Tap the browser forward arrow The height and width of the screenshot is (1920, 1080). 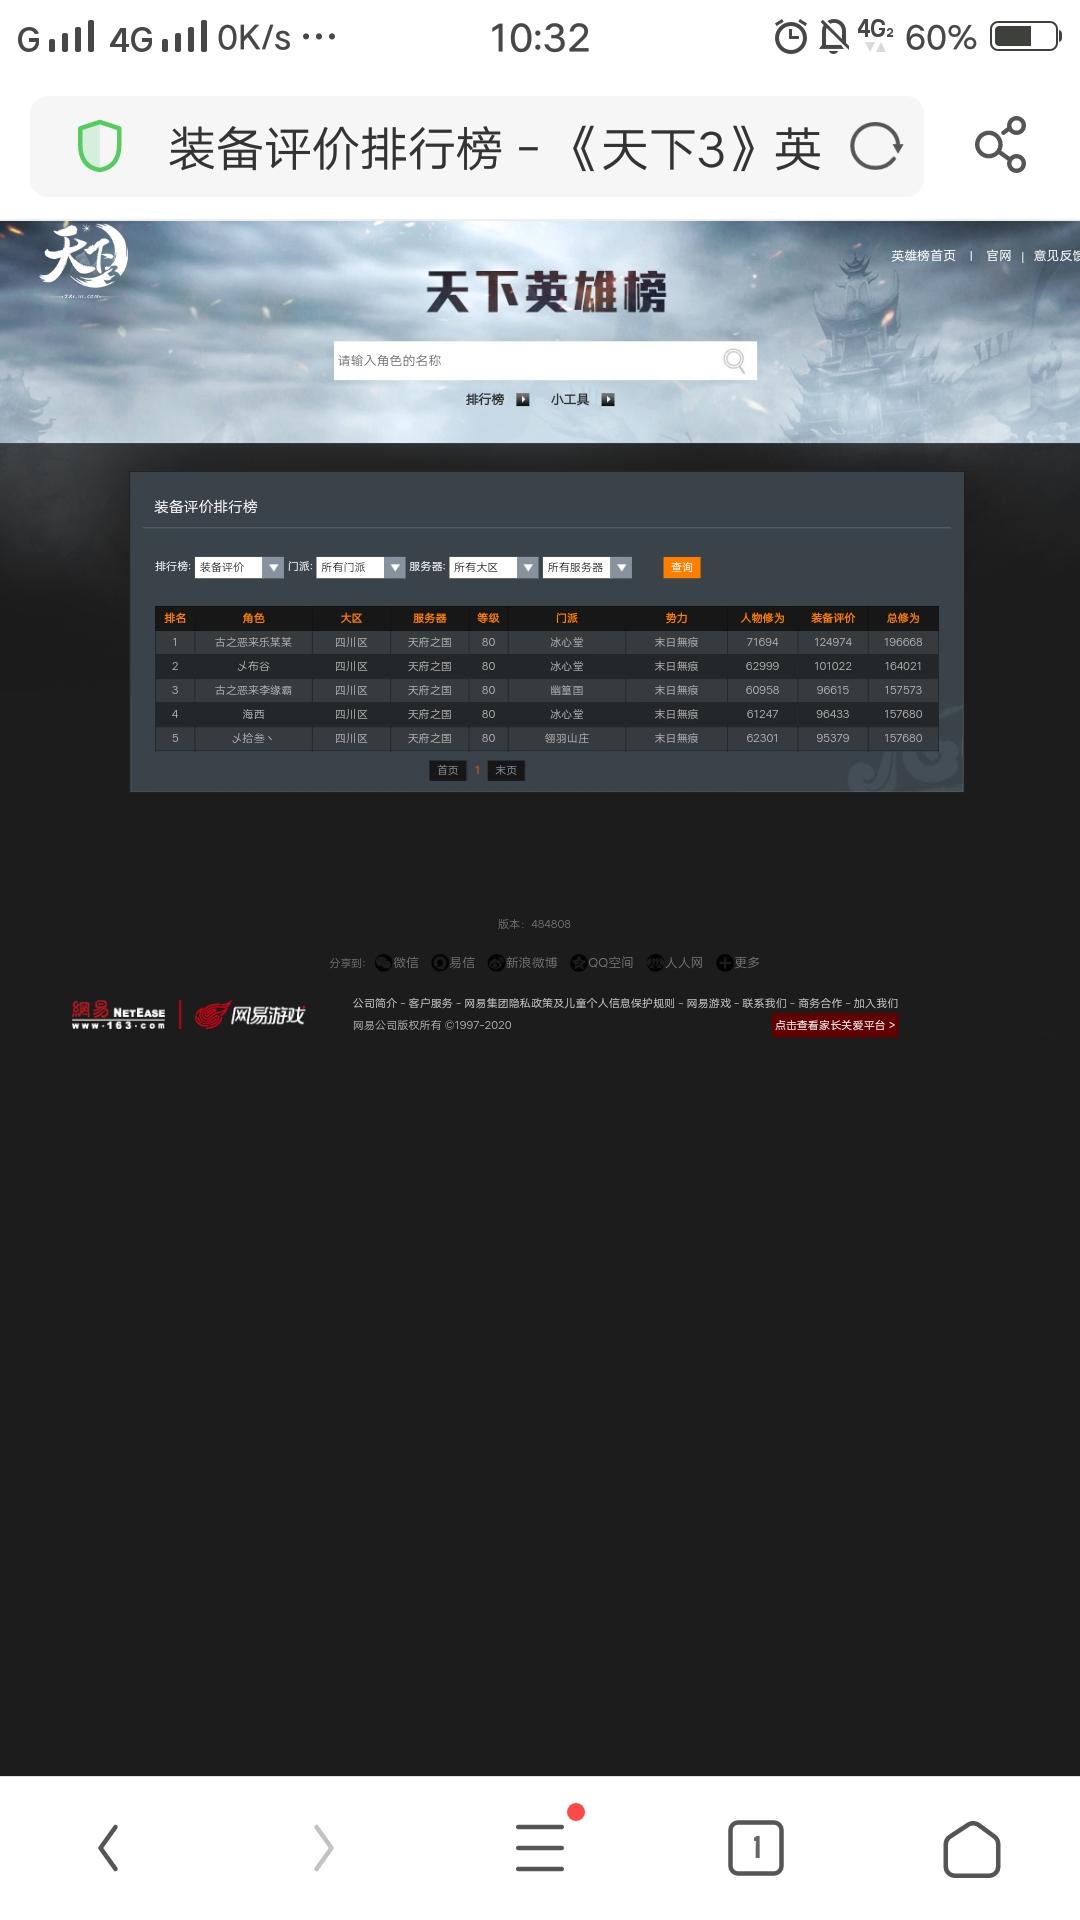(x=323, y=1847)
